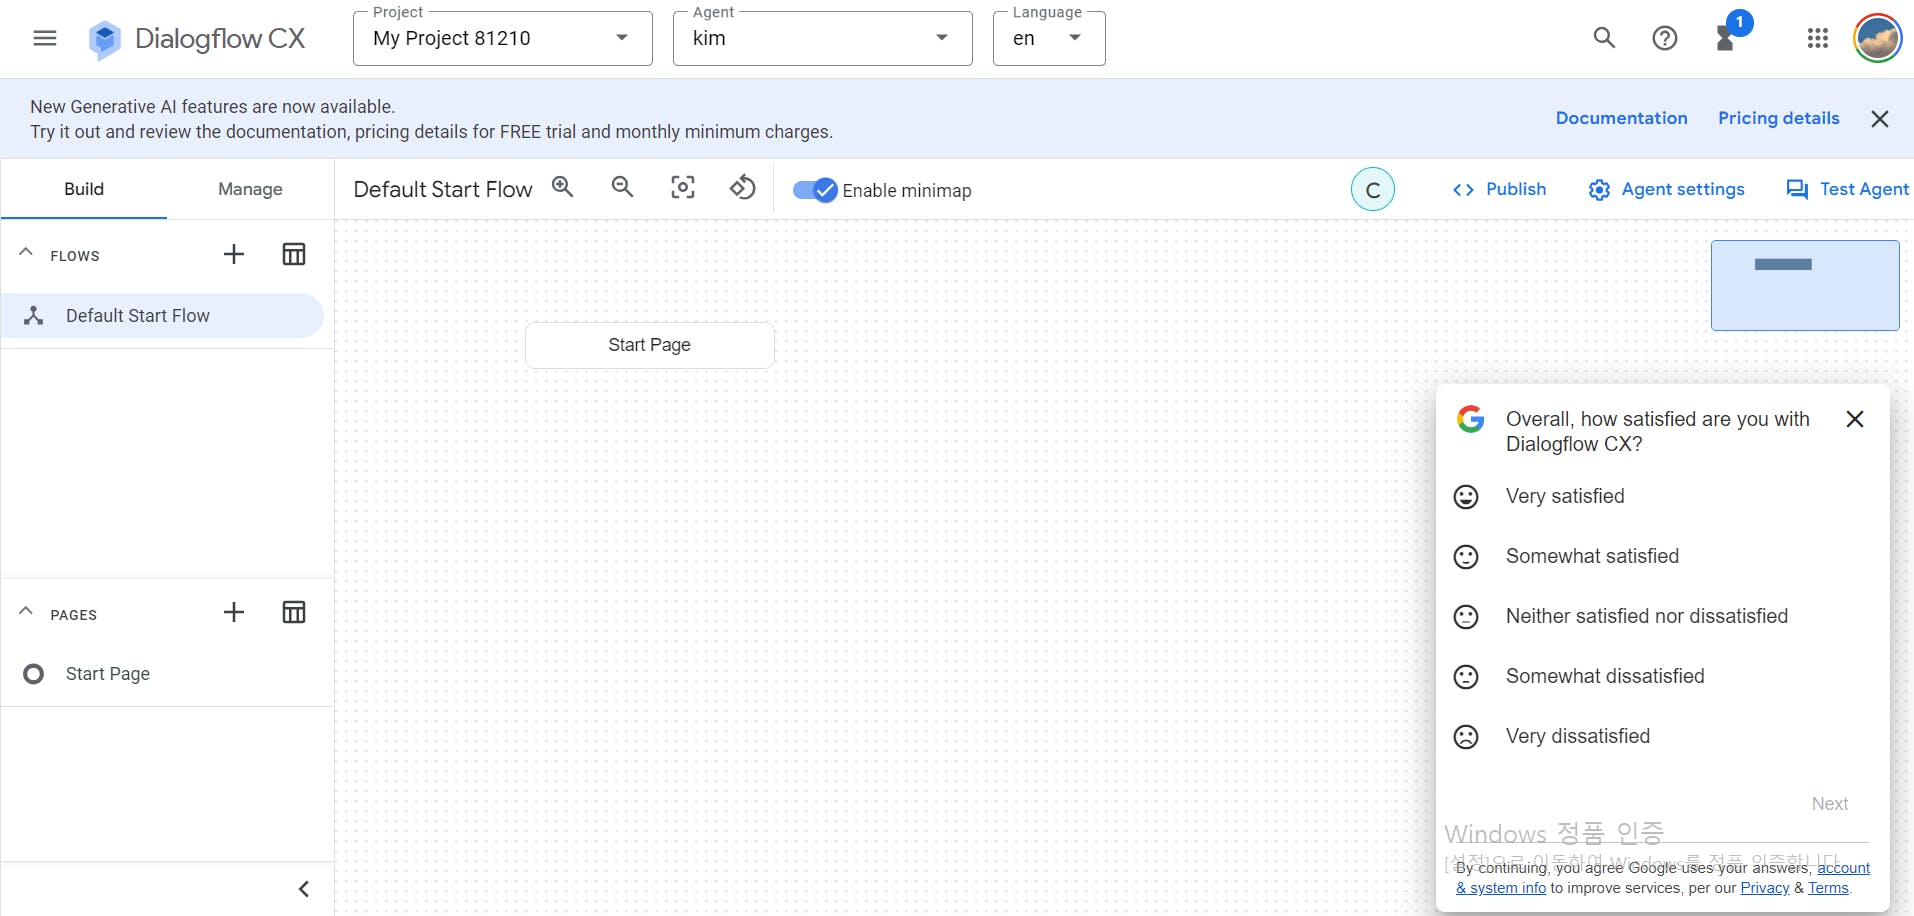Click the C collaborator avatar
The width and height of the screenshot is (1914, 916).
pos(1372,190)
